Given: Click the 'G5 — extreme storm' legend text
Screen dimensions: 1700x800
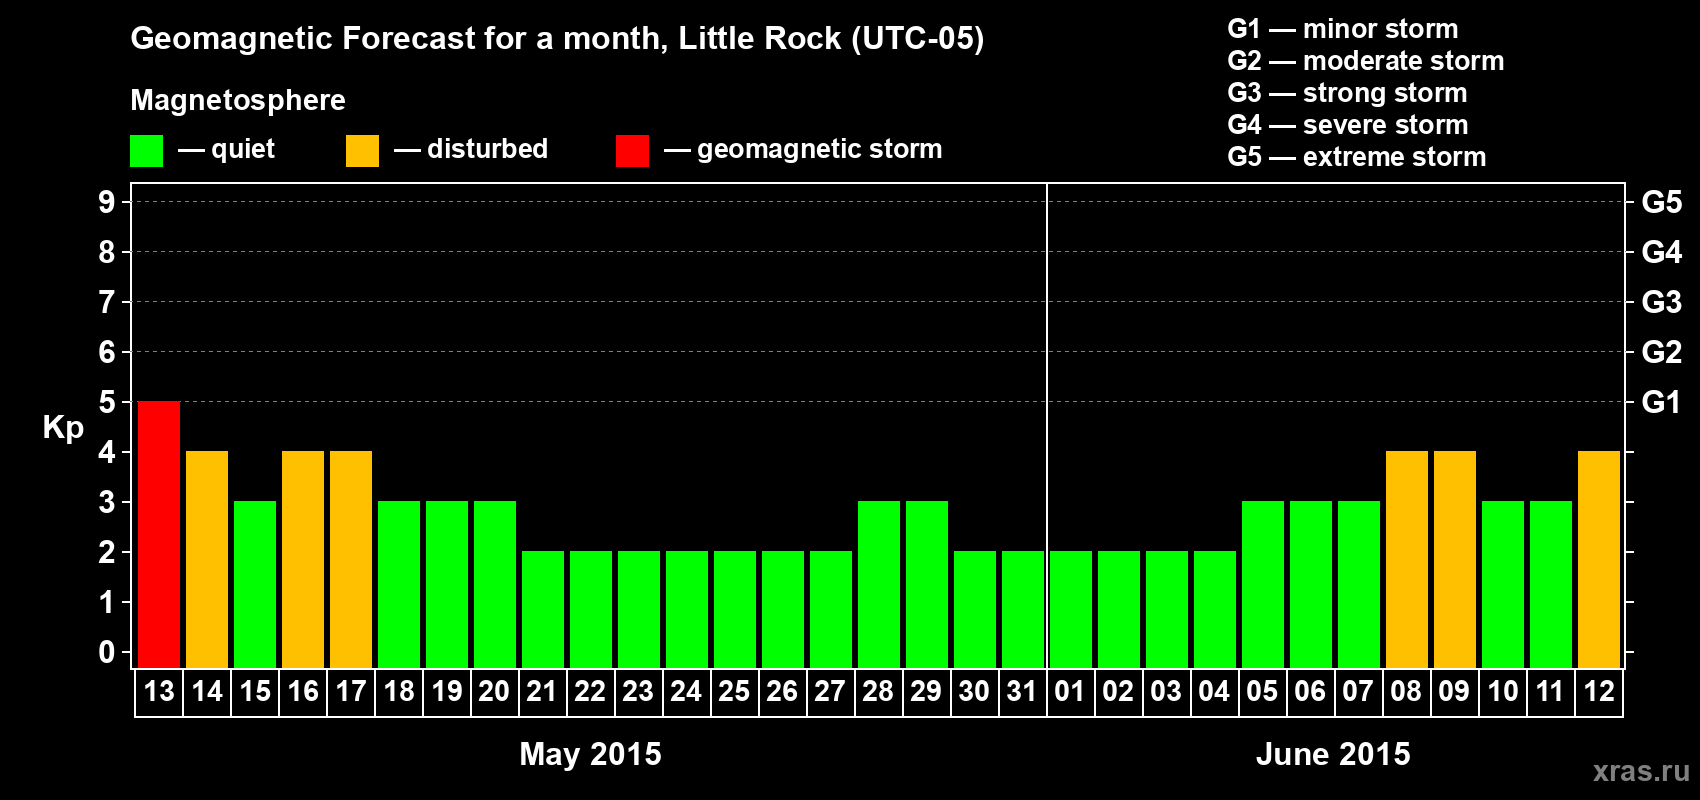Looking at the screenshot, I should (1357, 157).
